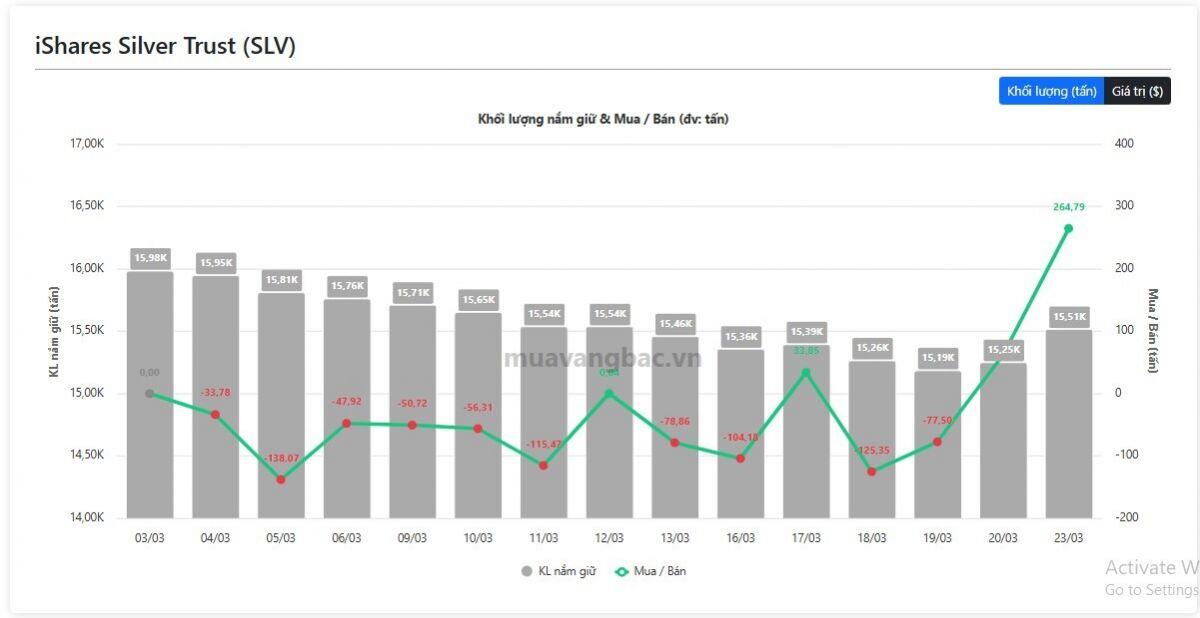This screenshot has height=618, width=1200.
Task: Click the 09/03 bar labeled 15,71K
Action: tap(412, 411)
